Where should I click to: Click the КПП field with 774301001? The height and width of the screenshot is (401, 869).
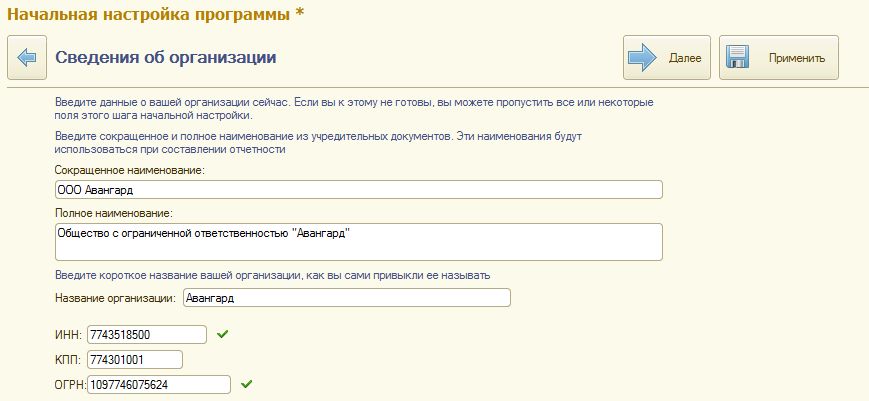pyautogui.click(x=135, y=359)
